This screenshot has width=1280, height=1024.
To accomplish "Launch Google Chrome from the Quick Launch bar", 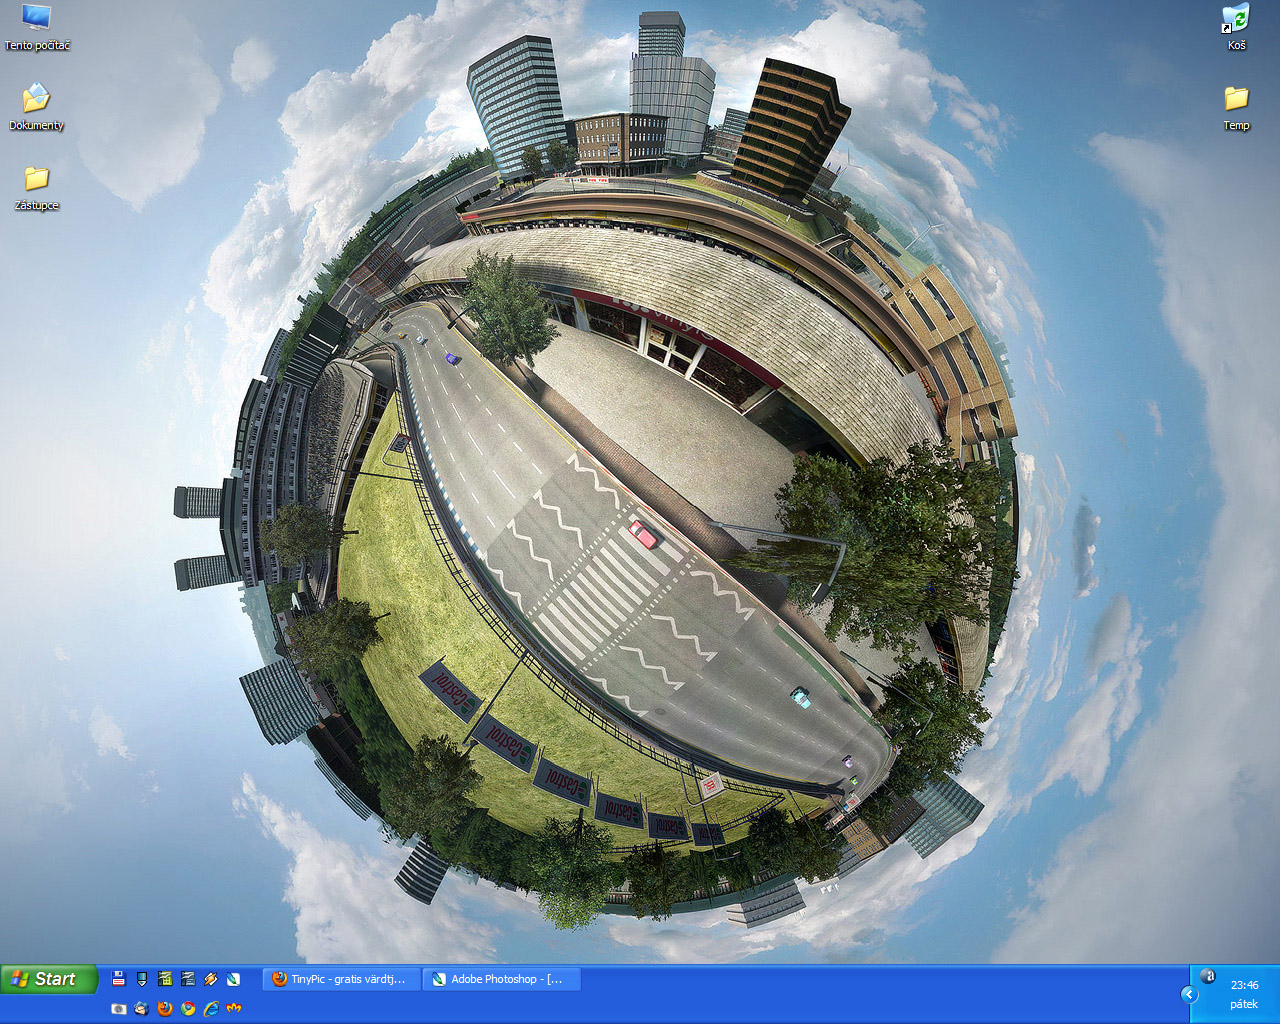I will pyautogui.click(x=188, y=1008).
